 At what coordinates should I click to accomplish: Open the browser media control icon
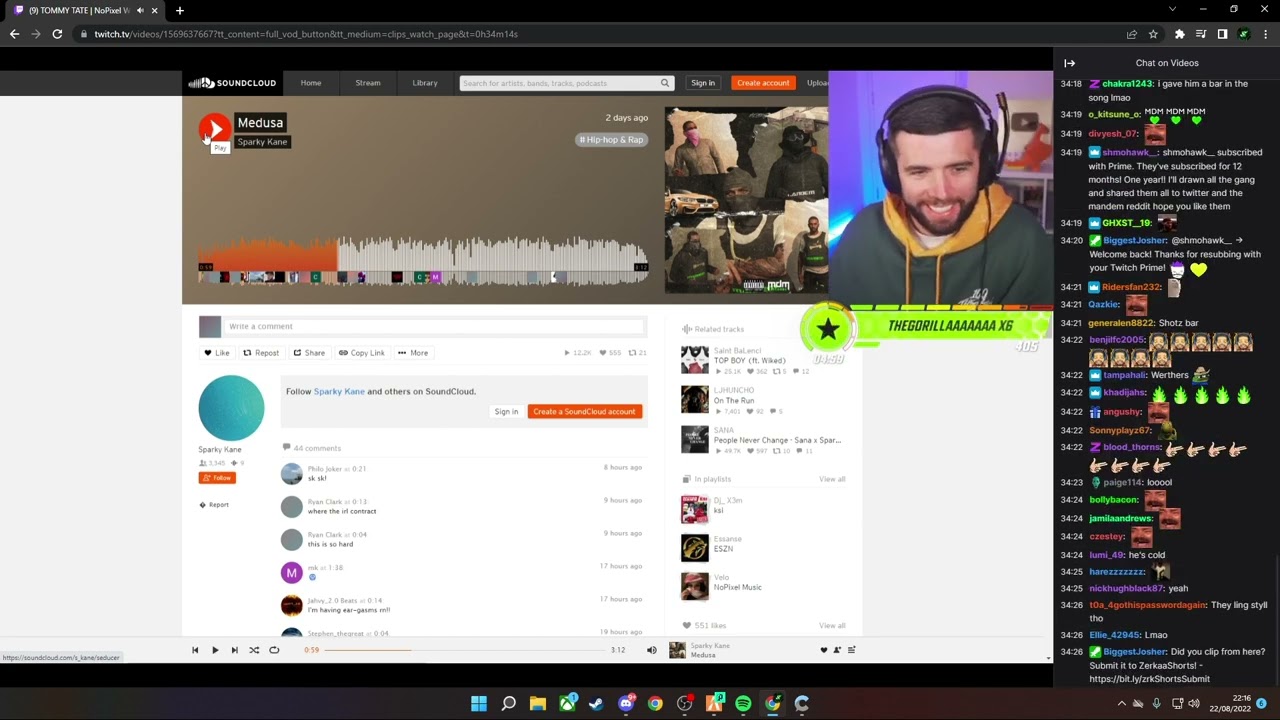[1201, 34]
